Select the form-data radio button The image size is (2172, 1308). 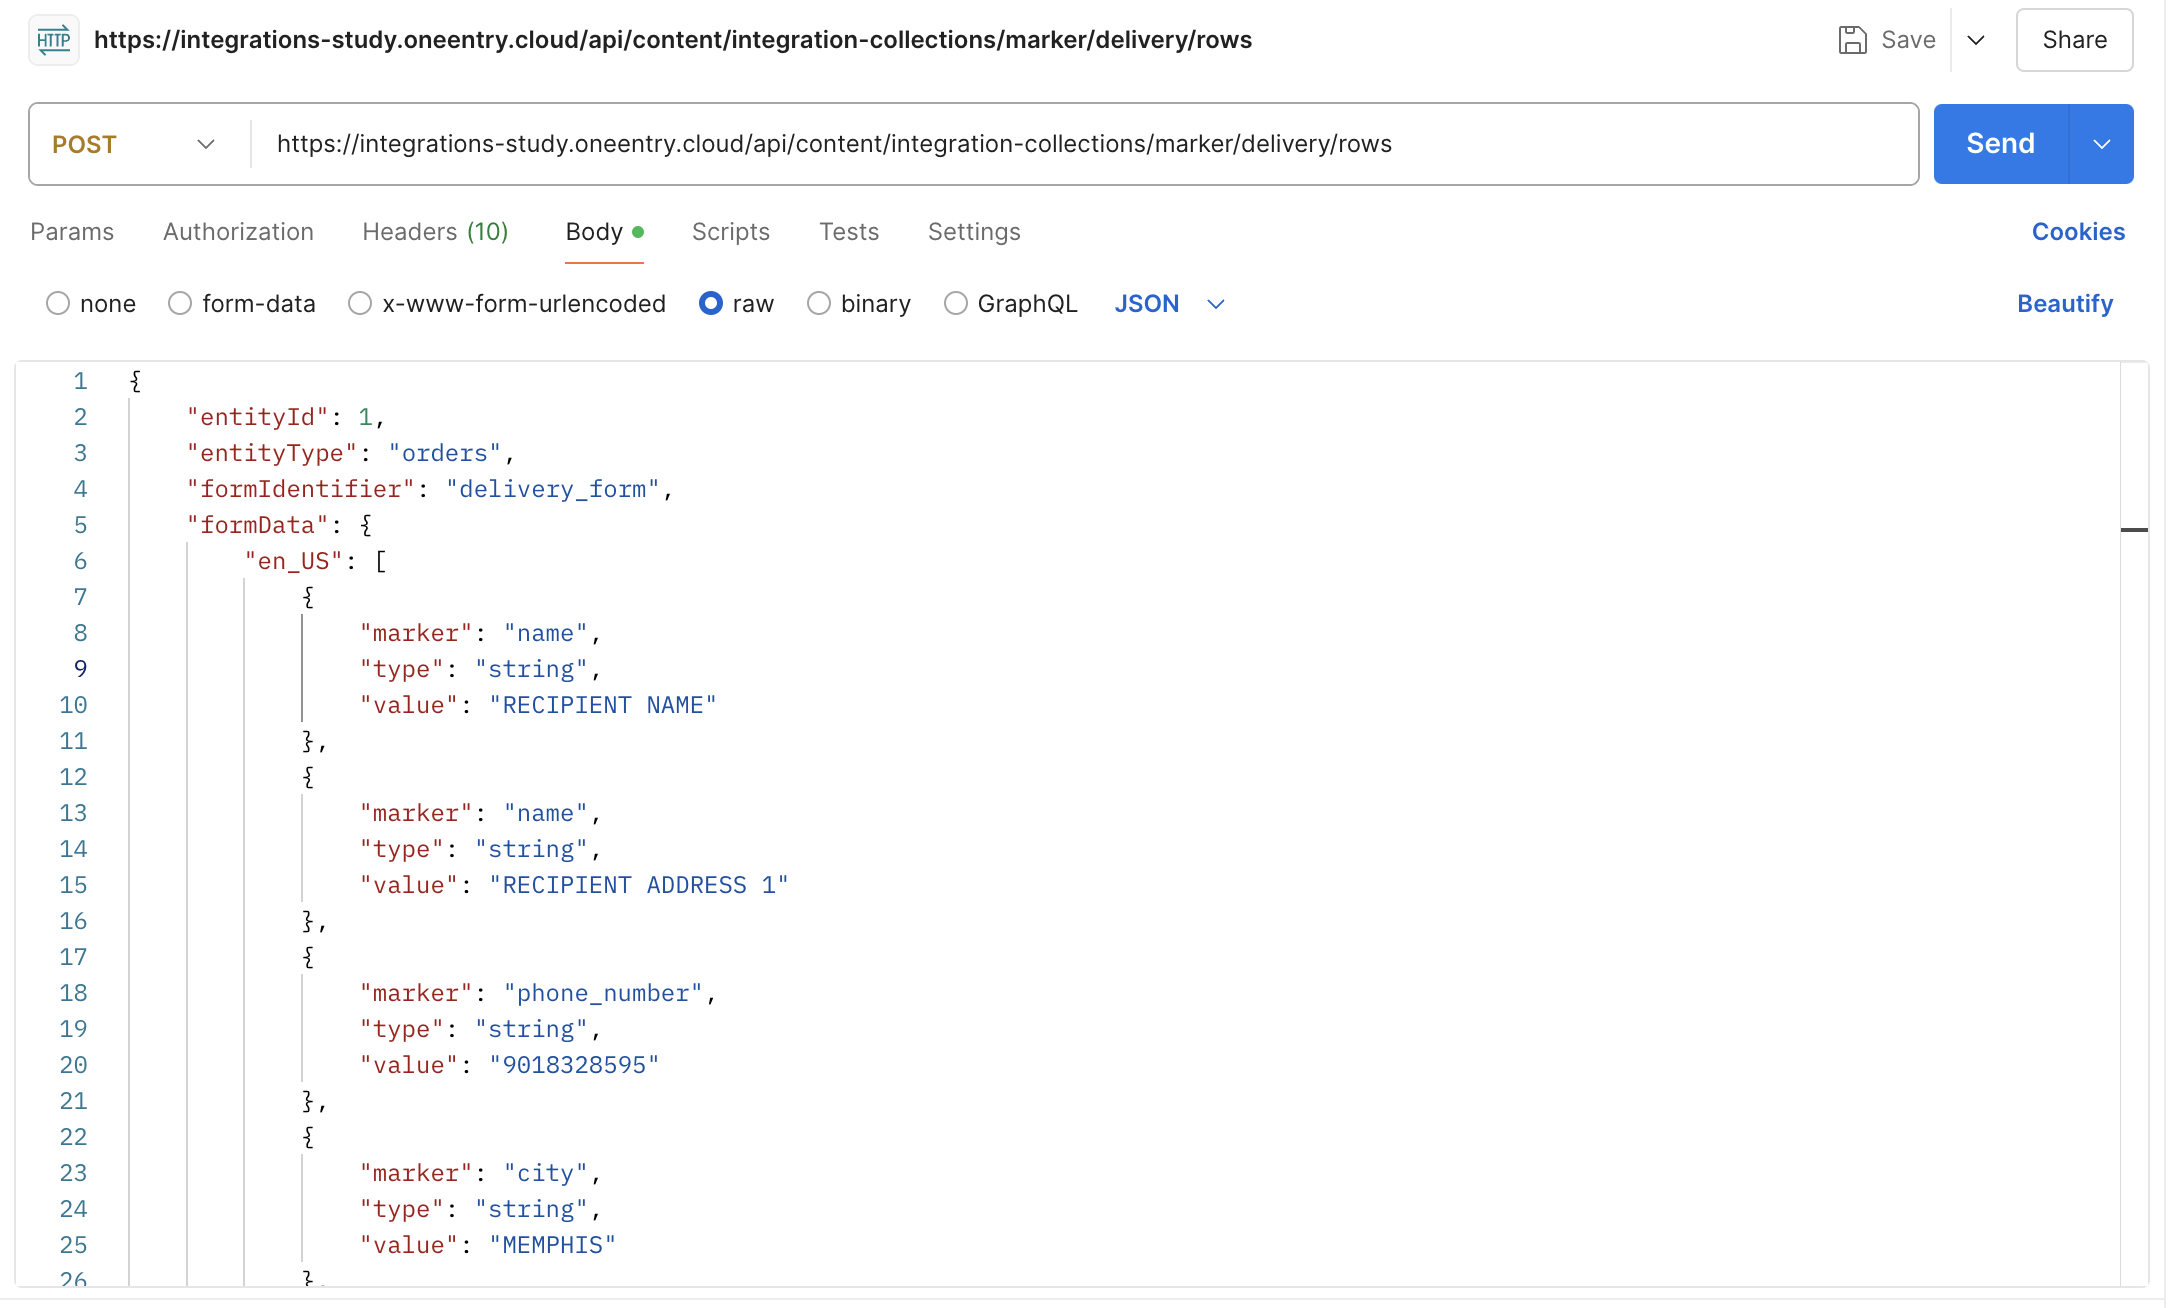coord(180,304)
